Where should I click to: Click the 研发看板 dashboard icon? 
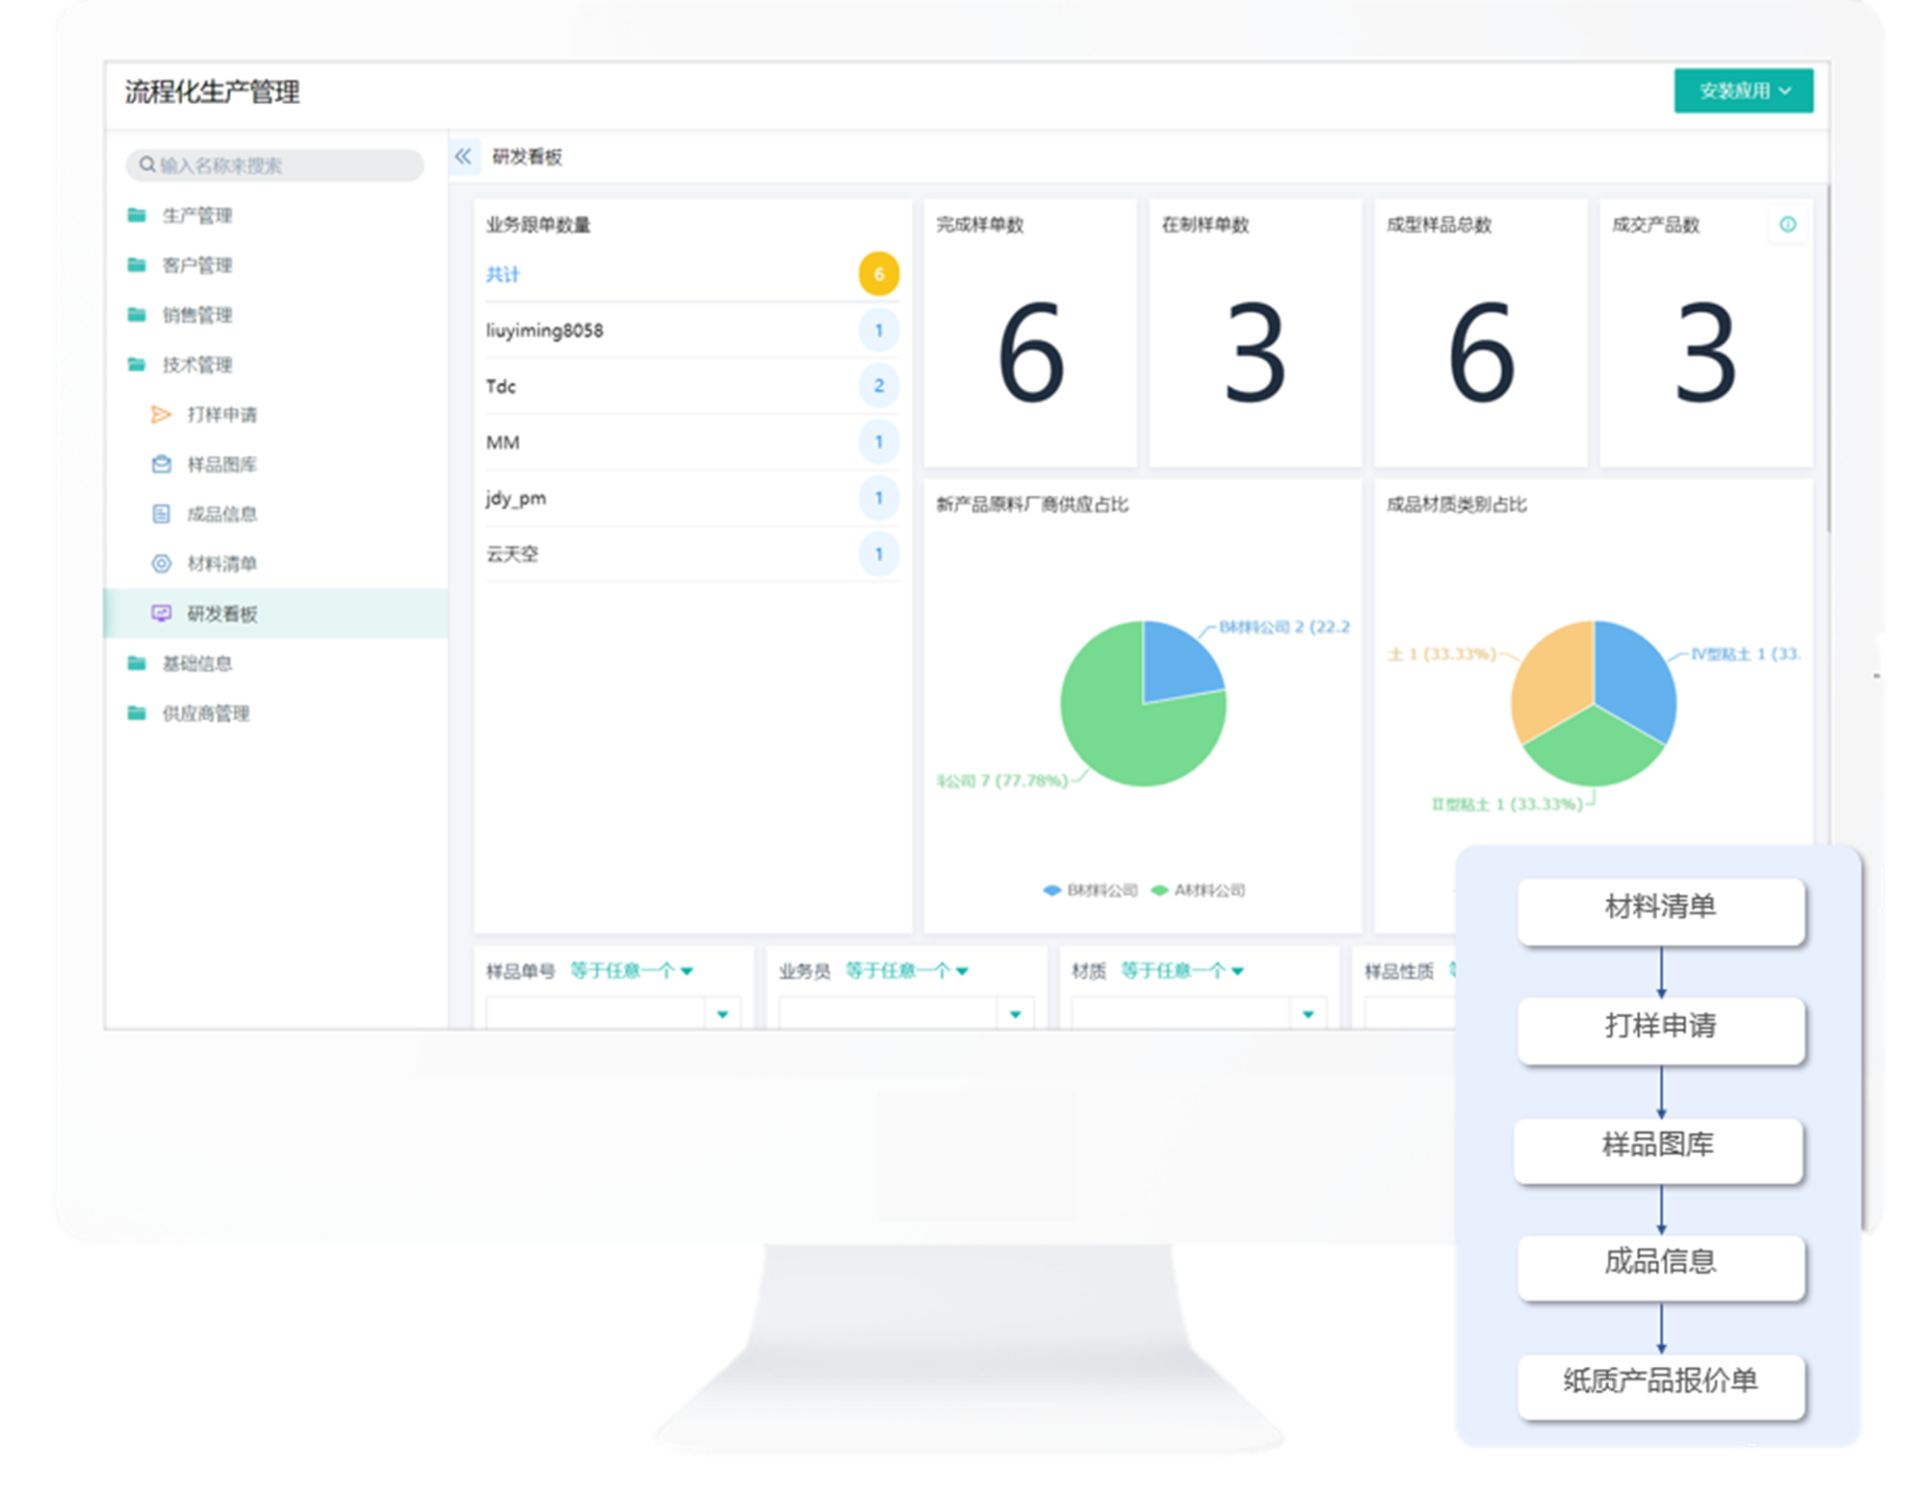tap(160, 613)
